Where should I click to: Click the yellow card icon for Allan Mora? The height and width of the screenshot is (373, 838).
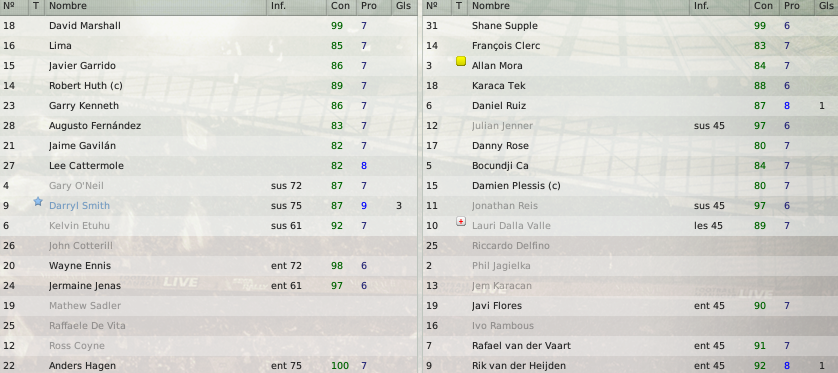(x=461, y=61)
